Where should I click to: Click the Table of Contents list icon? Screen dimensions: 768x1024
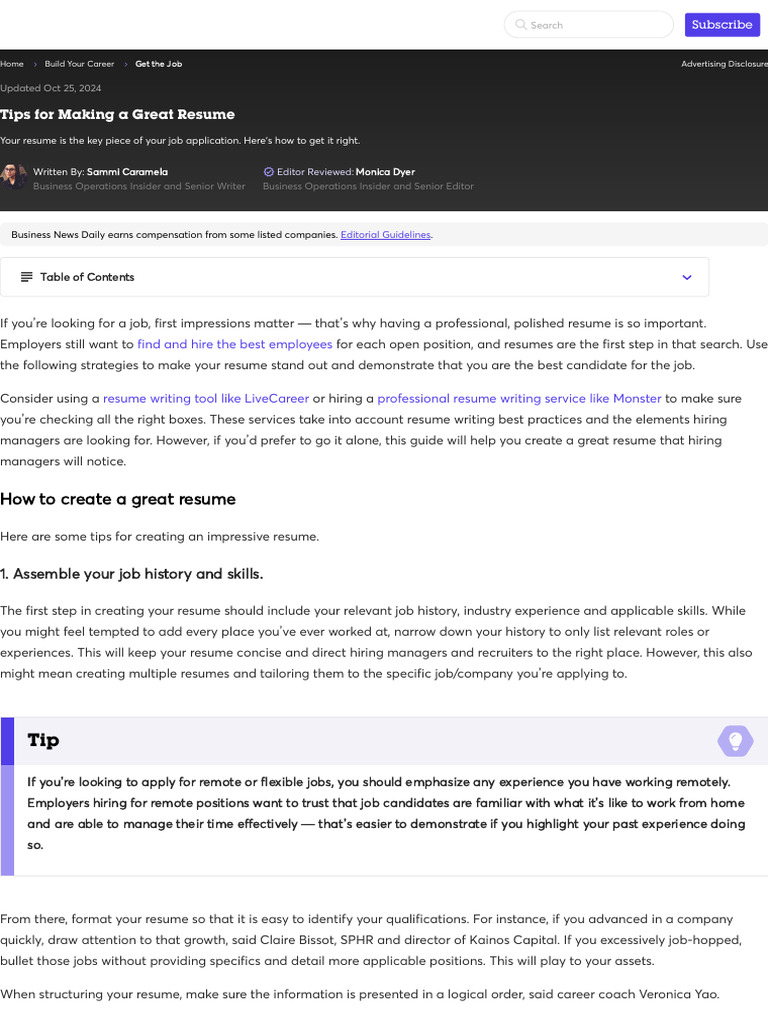[x=27, y=277]
